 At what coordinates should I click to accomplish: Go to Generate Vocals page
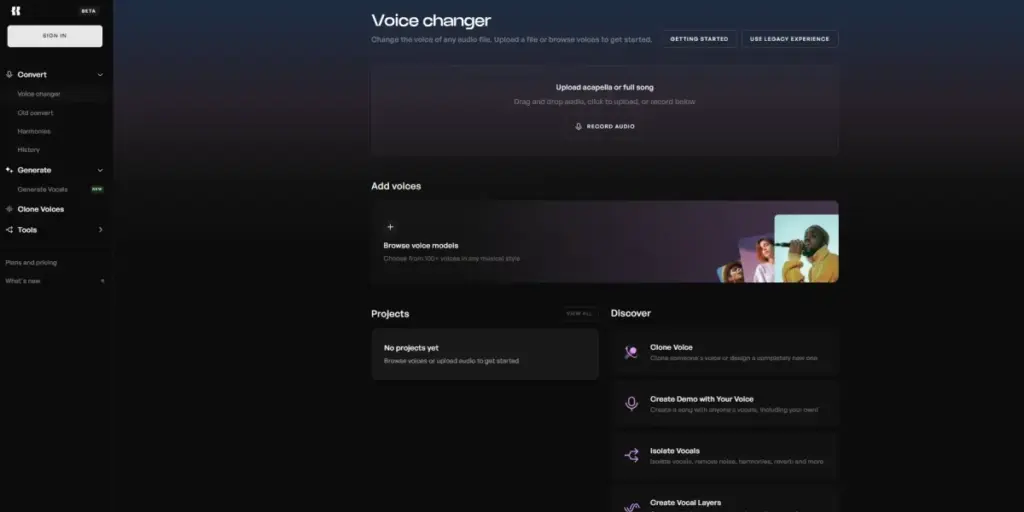42,189
